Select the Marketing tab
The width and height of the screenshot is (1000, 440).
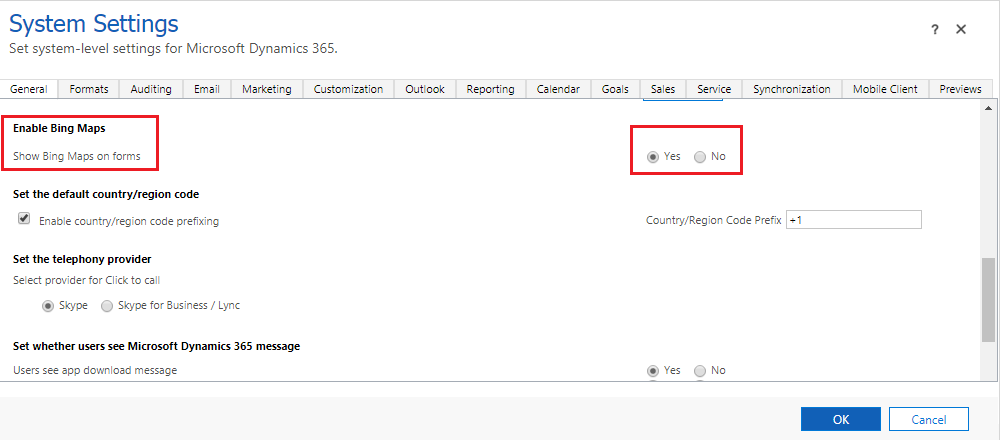(x=267, y=89)
